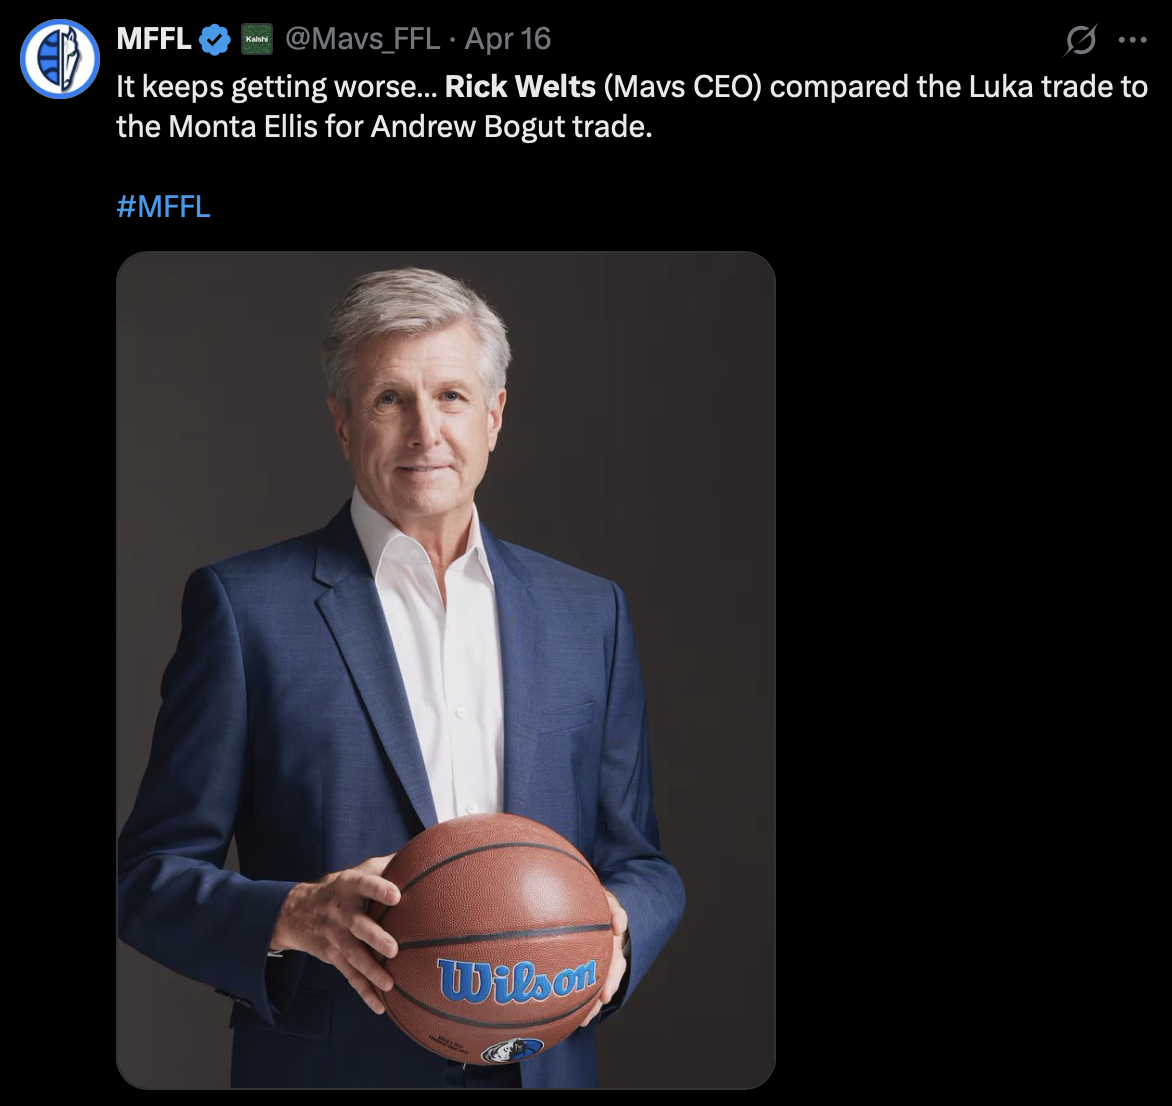
Task: Click the bold Rick Welts name in tweet
Action: pos(520,87)
